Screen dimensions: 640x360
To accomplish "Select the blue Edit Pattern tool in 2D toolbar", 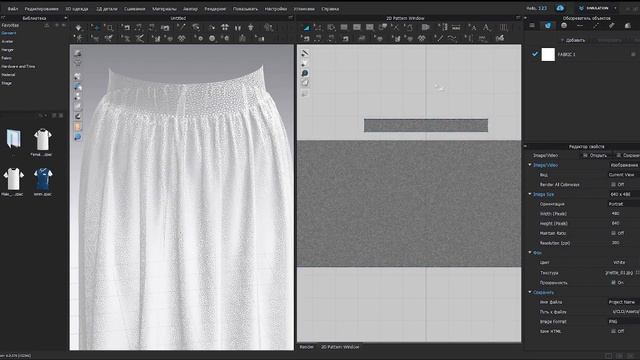I will pos(306,28).
